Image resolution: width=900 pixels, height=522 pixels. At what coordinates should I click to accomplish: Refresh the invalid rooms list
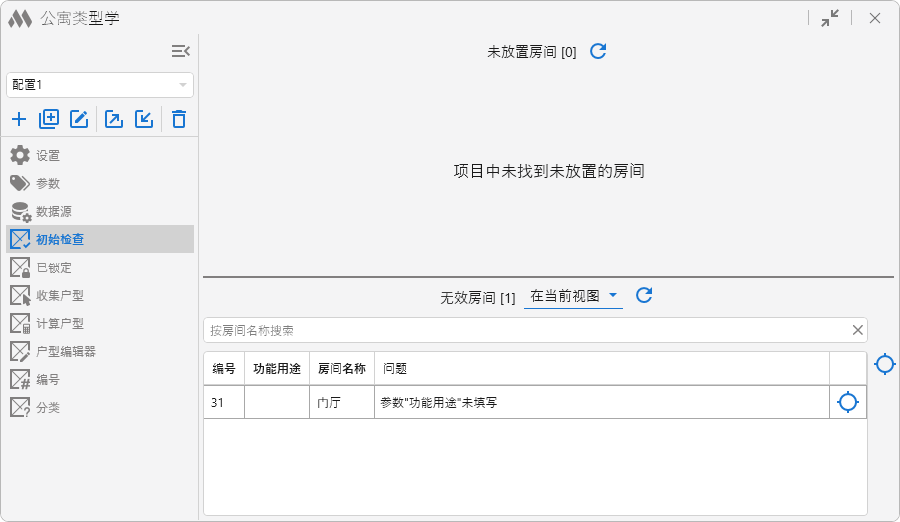(644, 295)
